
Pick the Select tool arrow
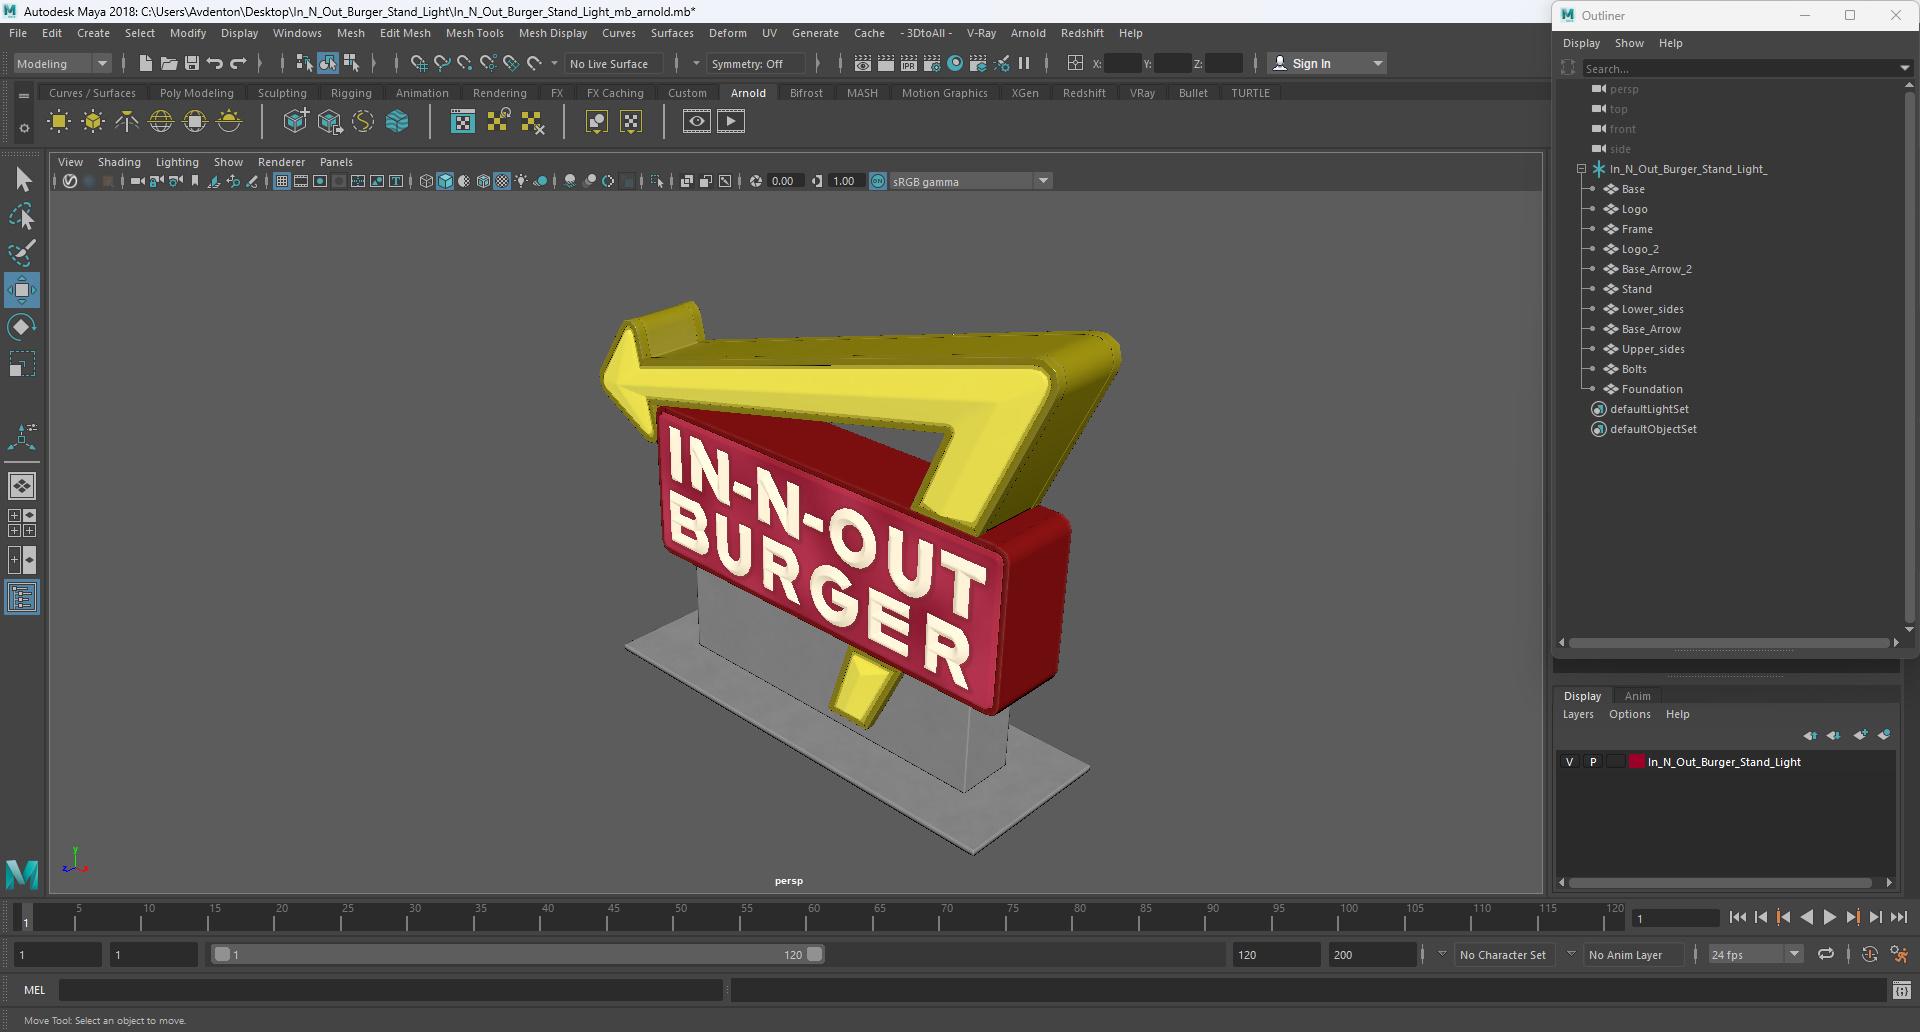point(22,180)
